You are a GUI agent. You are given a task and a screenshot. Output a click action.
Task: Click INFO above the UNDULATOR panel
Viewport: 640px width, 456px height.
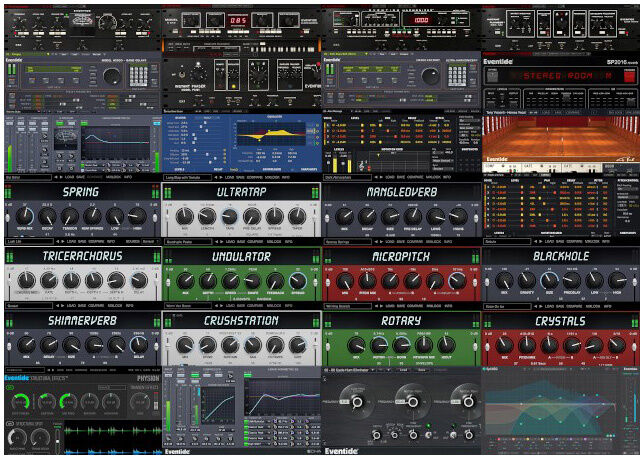(289, 242)
